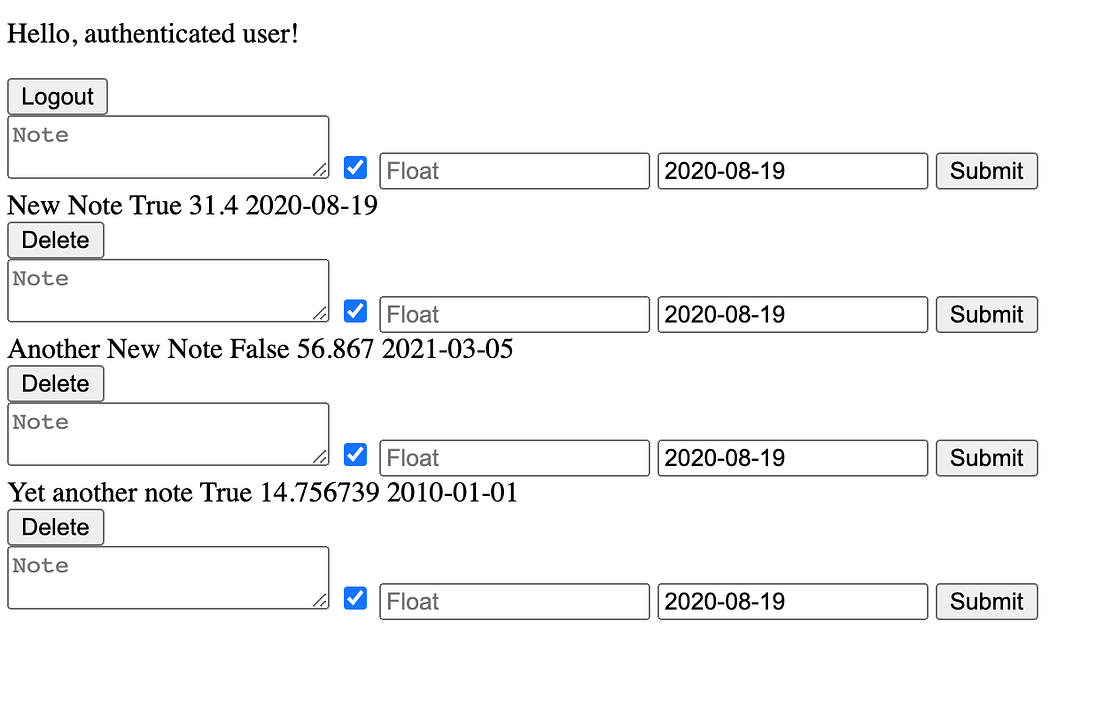Image resolution: width=1104 pixels, height=723 pixels.
Task: Delete the "Yet another note" entry
Action: (x=55, y=527)
